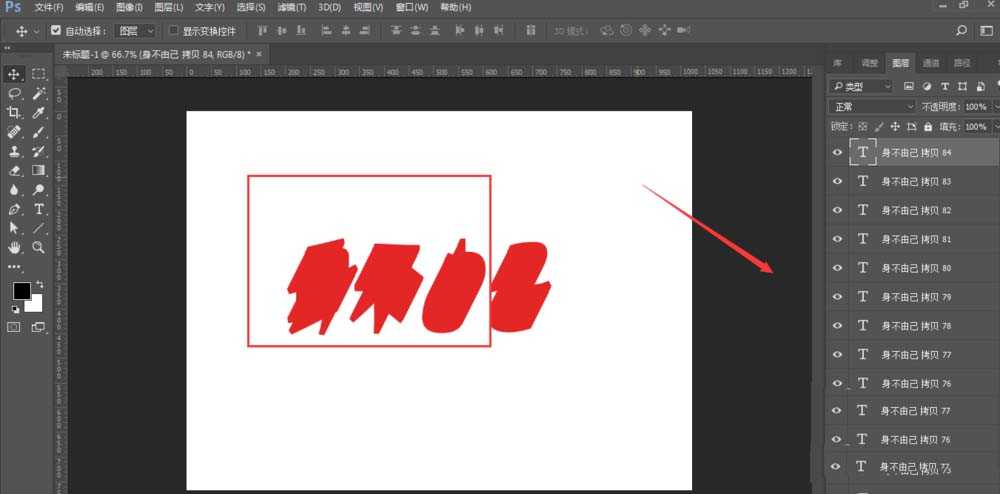Click the layer opacity 100% field

975,106
